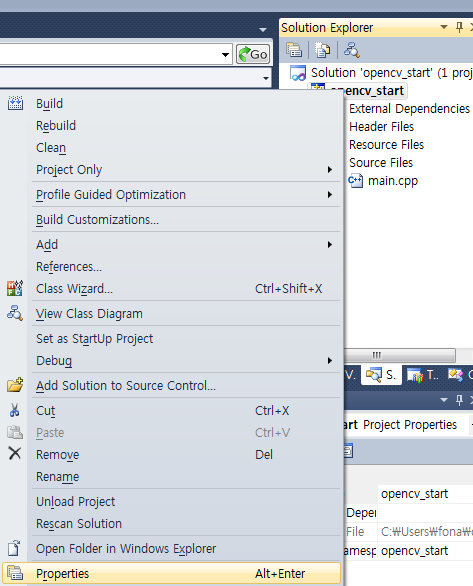Click Remove with the X icon
The image size is (473, 586).
171,454
